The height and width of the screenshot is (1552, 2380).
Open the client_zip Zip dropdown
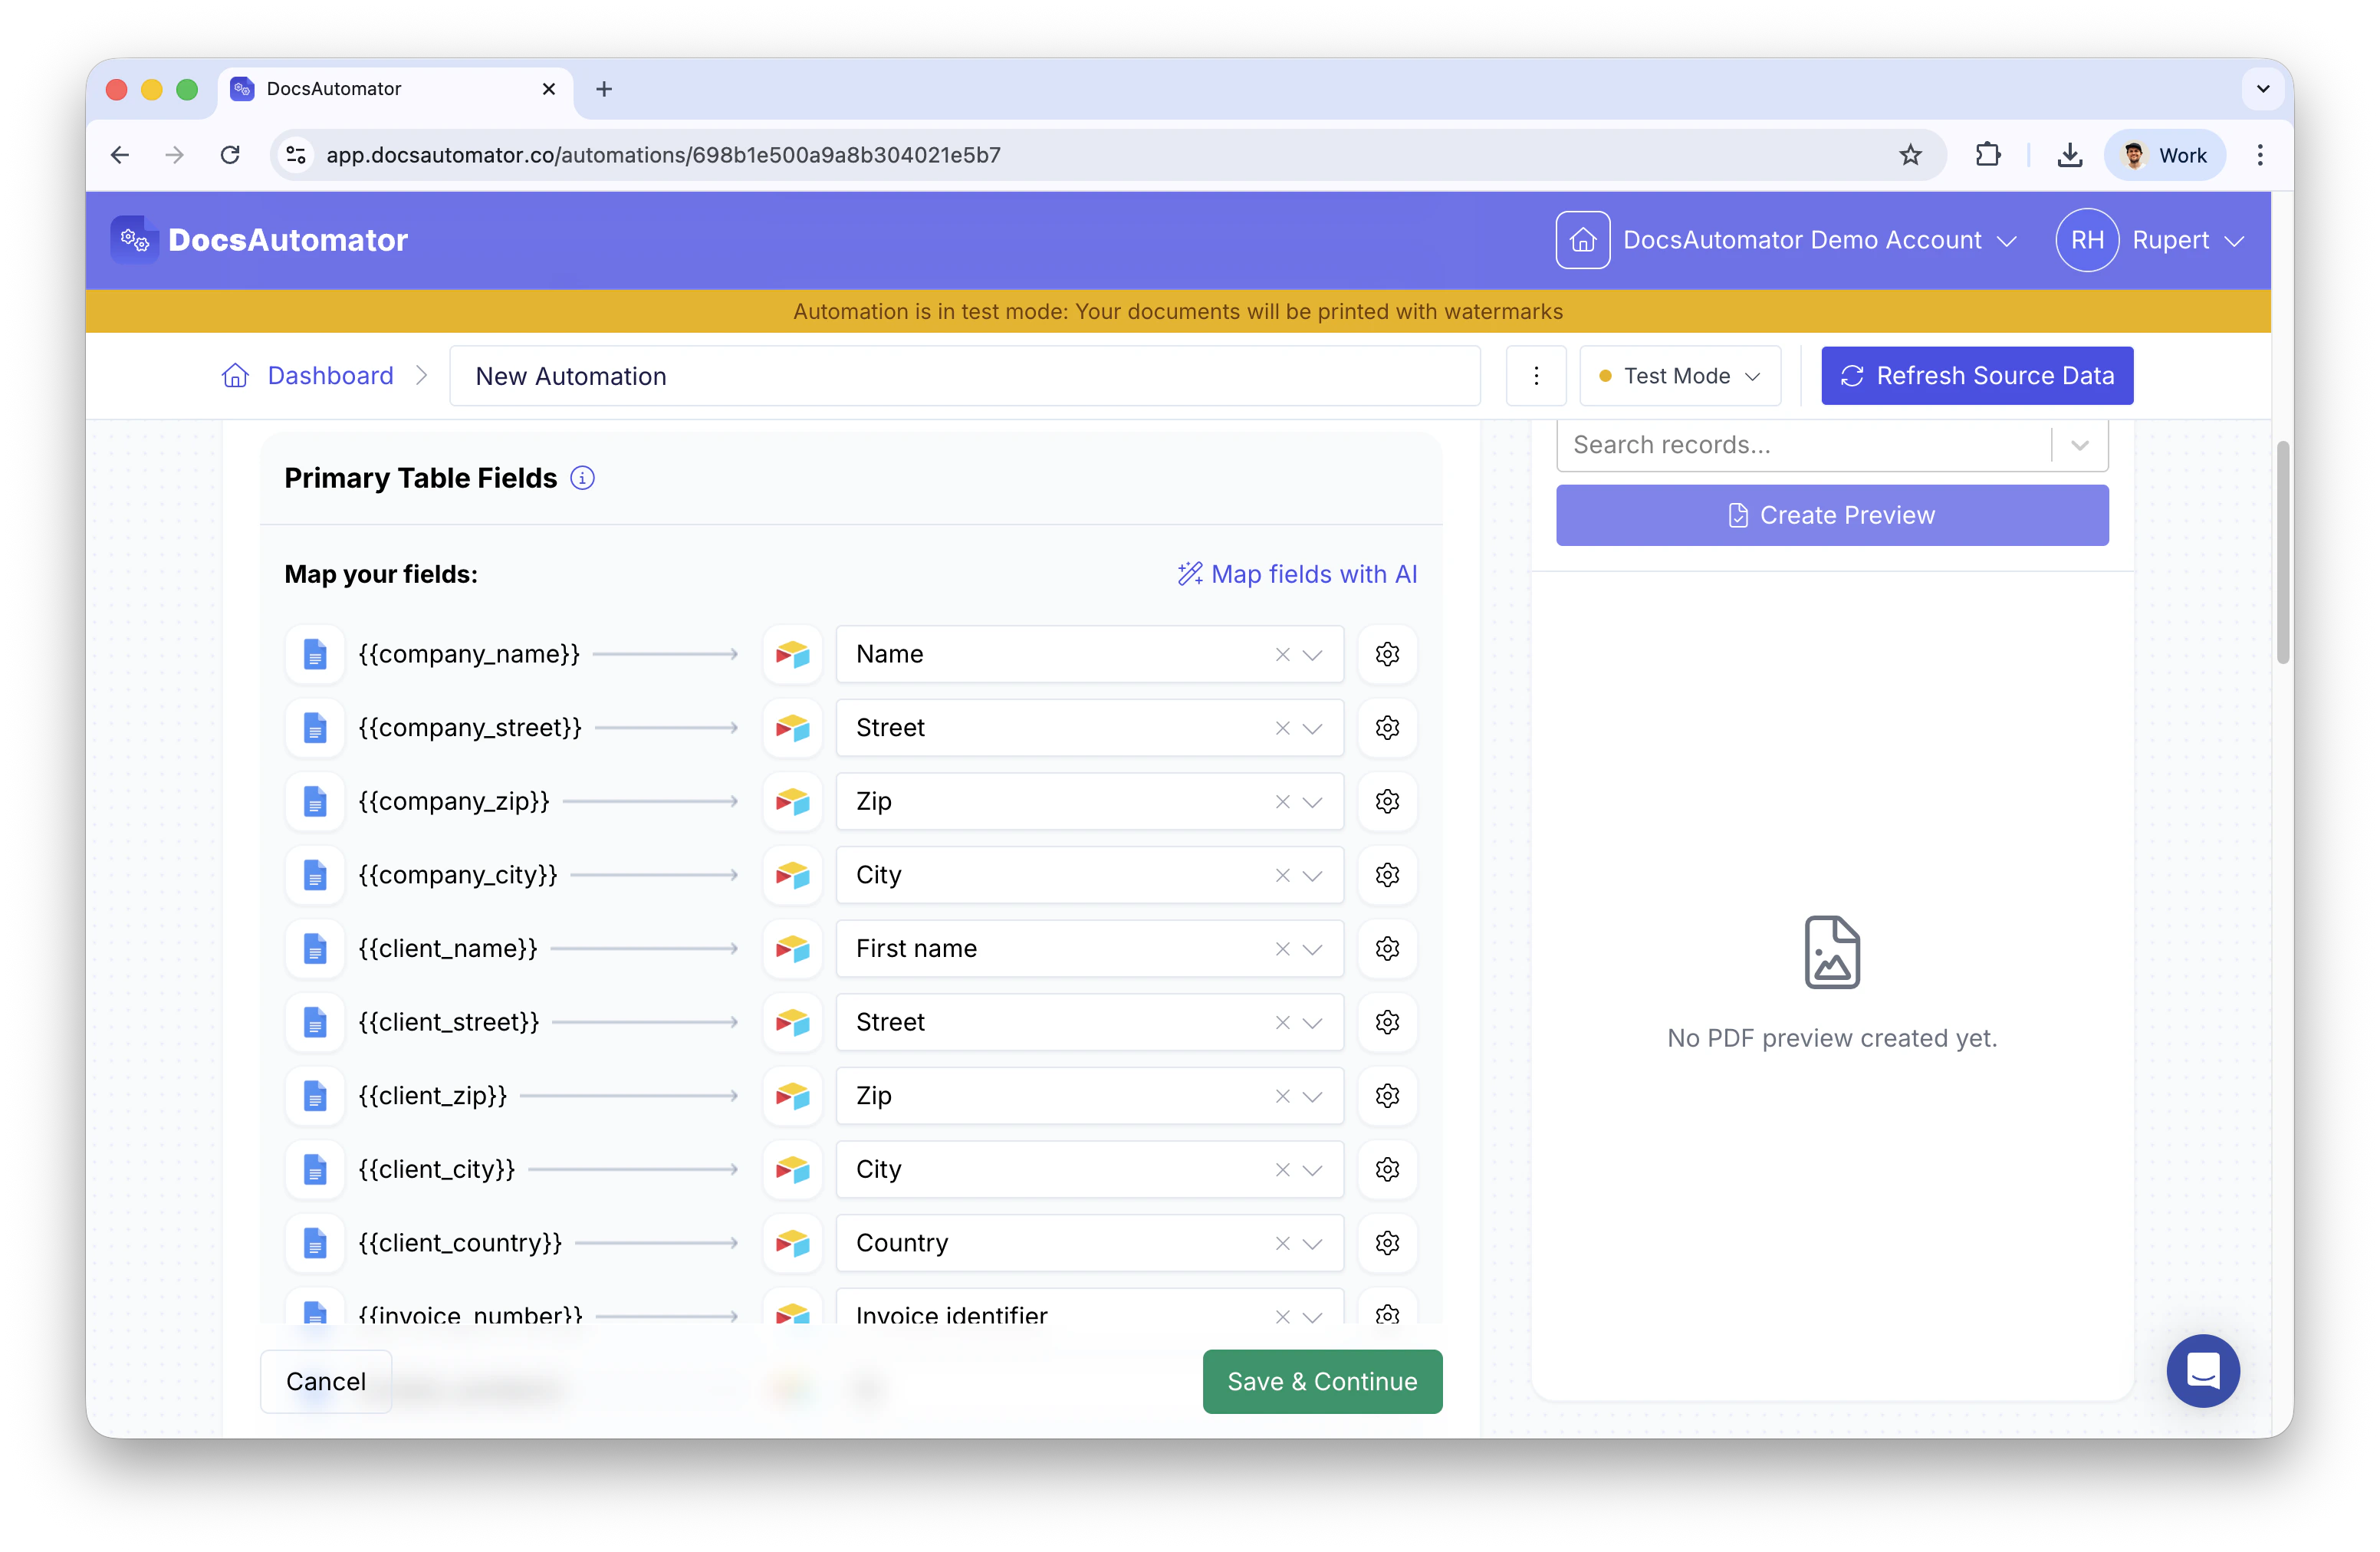[x=1312, y=1096]
